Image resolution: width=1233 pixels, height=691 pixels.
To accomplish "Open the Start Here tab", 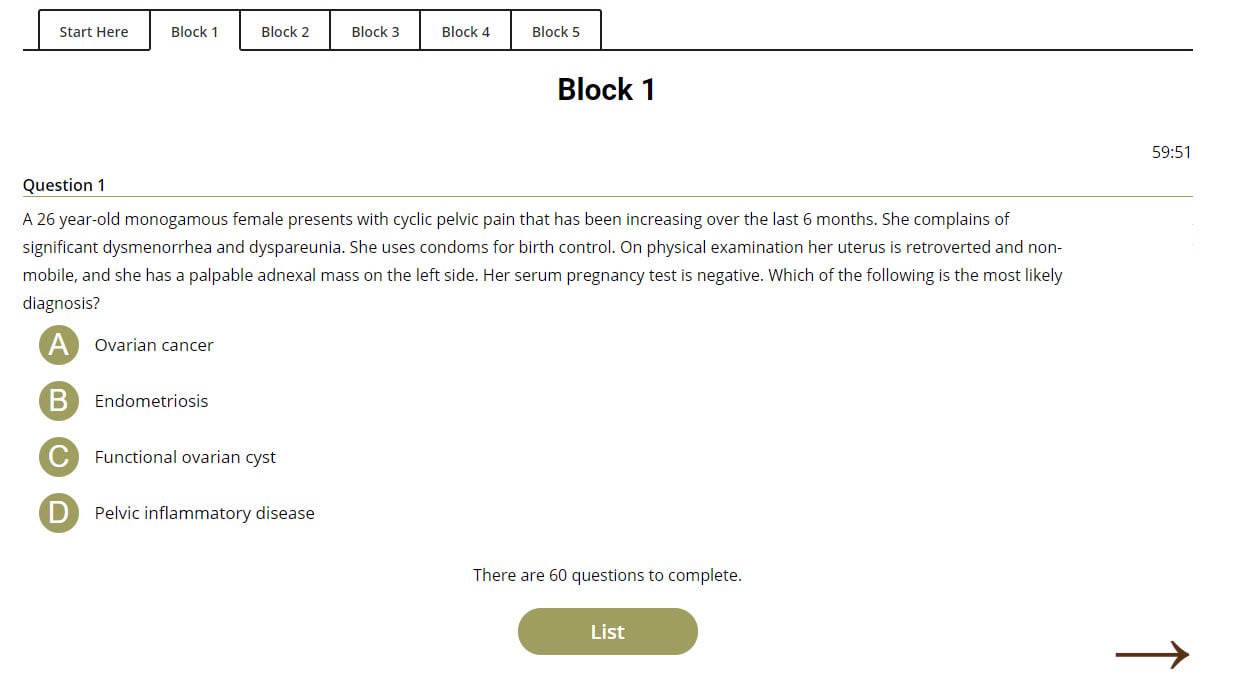I will tap(94, 31).
